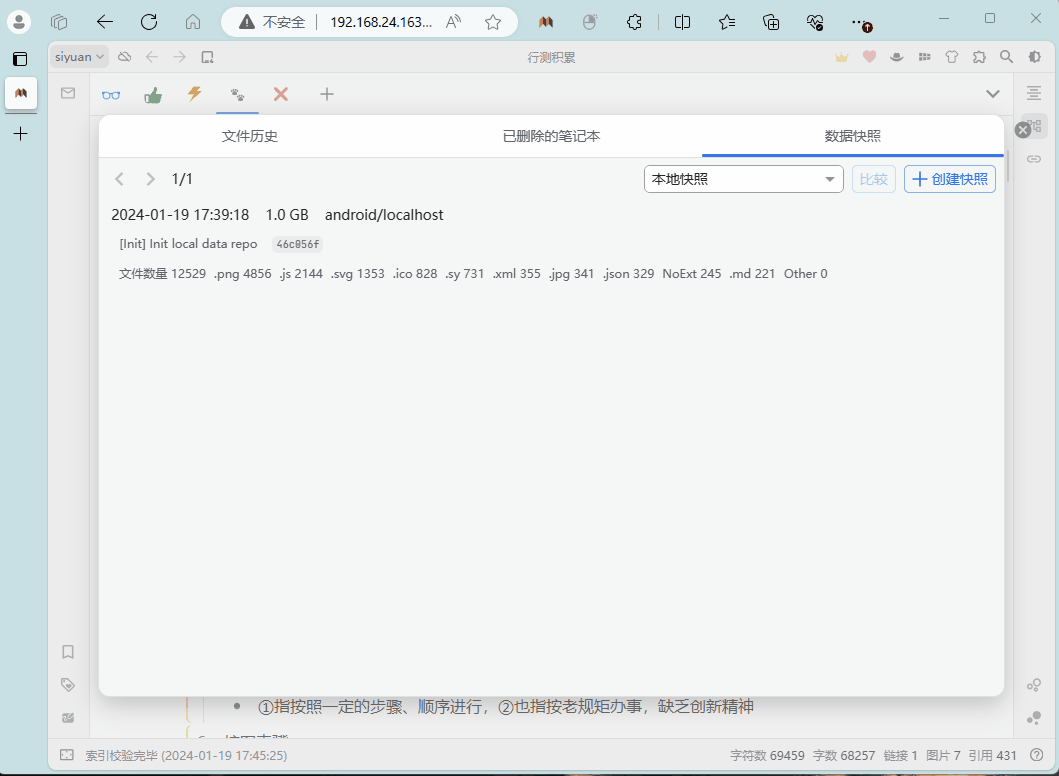Screen dimensions: 1059x776
Task: Switch to the 文件历史 tab
Action: coord(249,135)
